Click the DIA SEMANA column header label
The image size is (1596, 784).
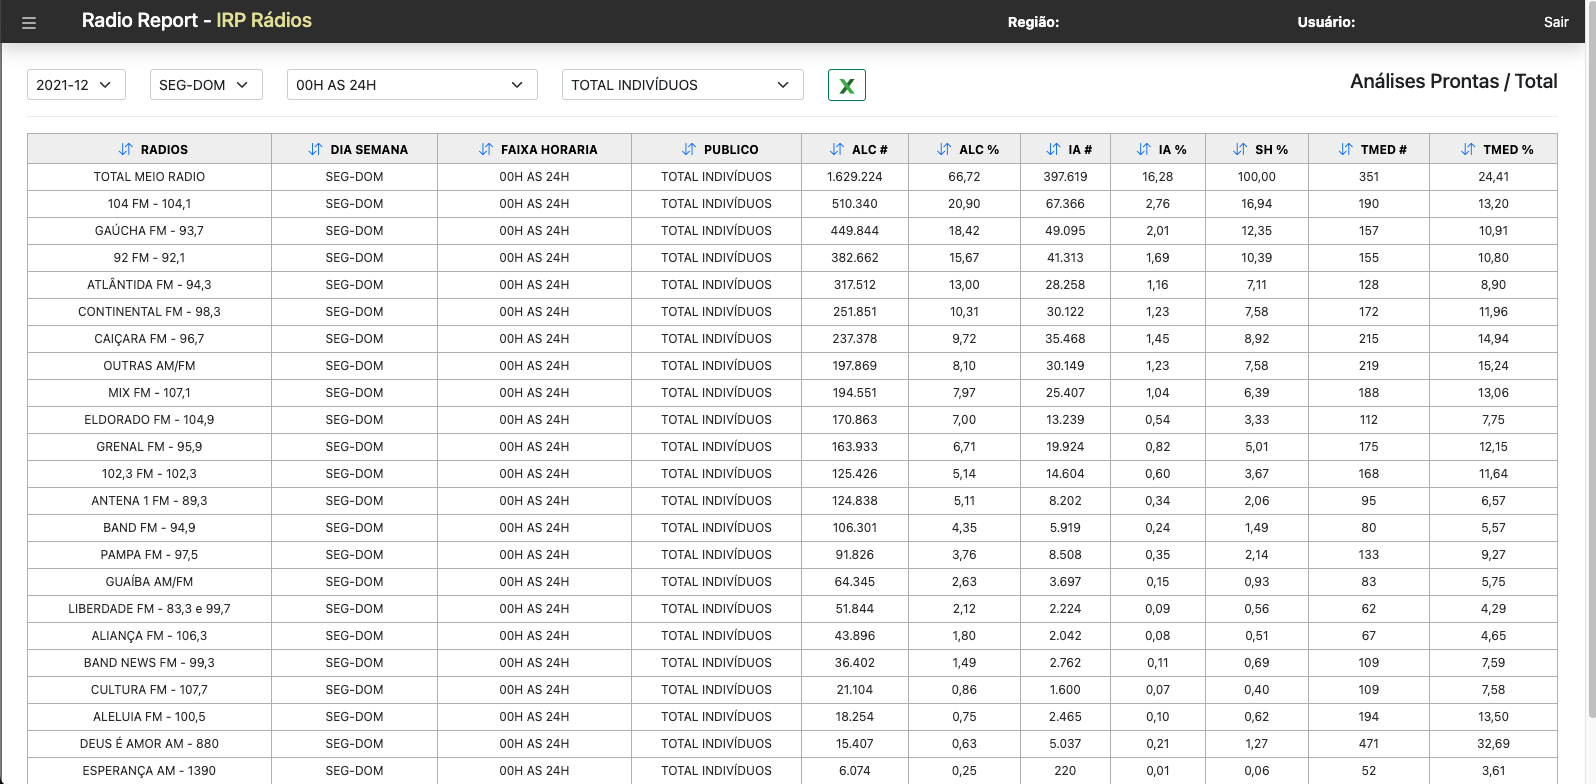coord(369,149)
